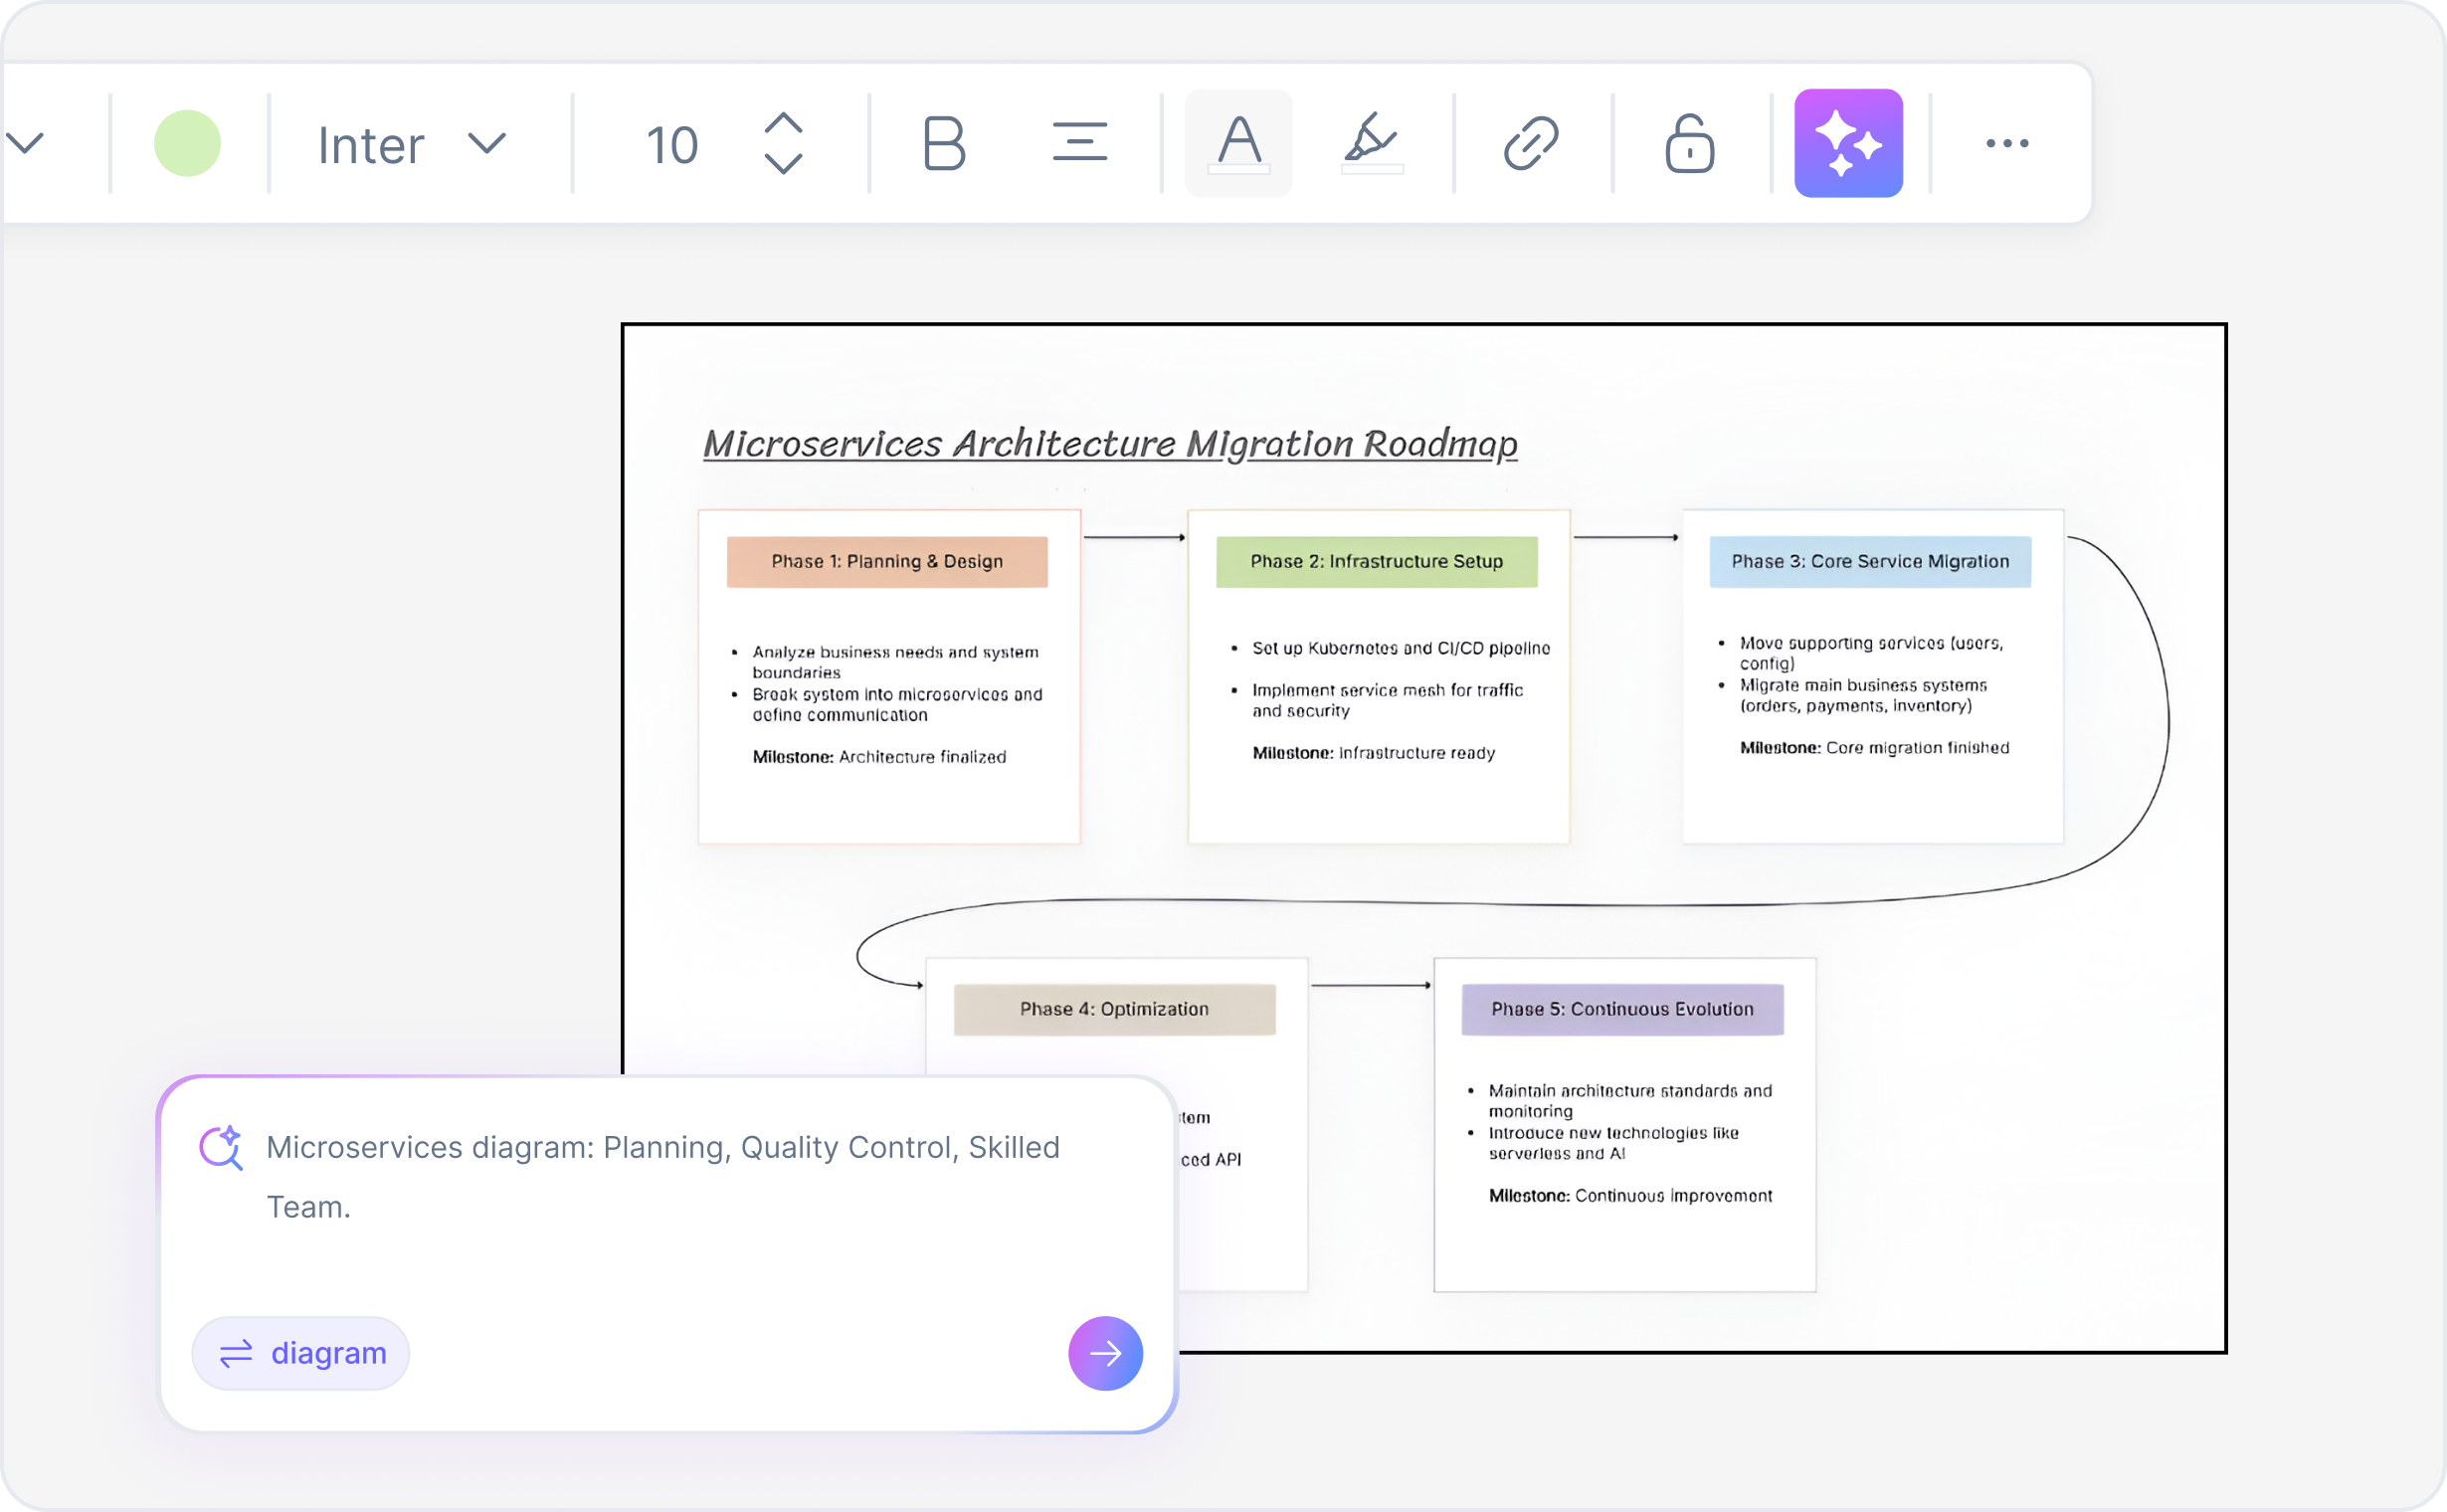
Task: Click the Maintain architecture standards bullet
Action: tap(1629, 1101)
